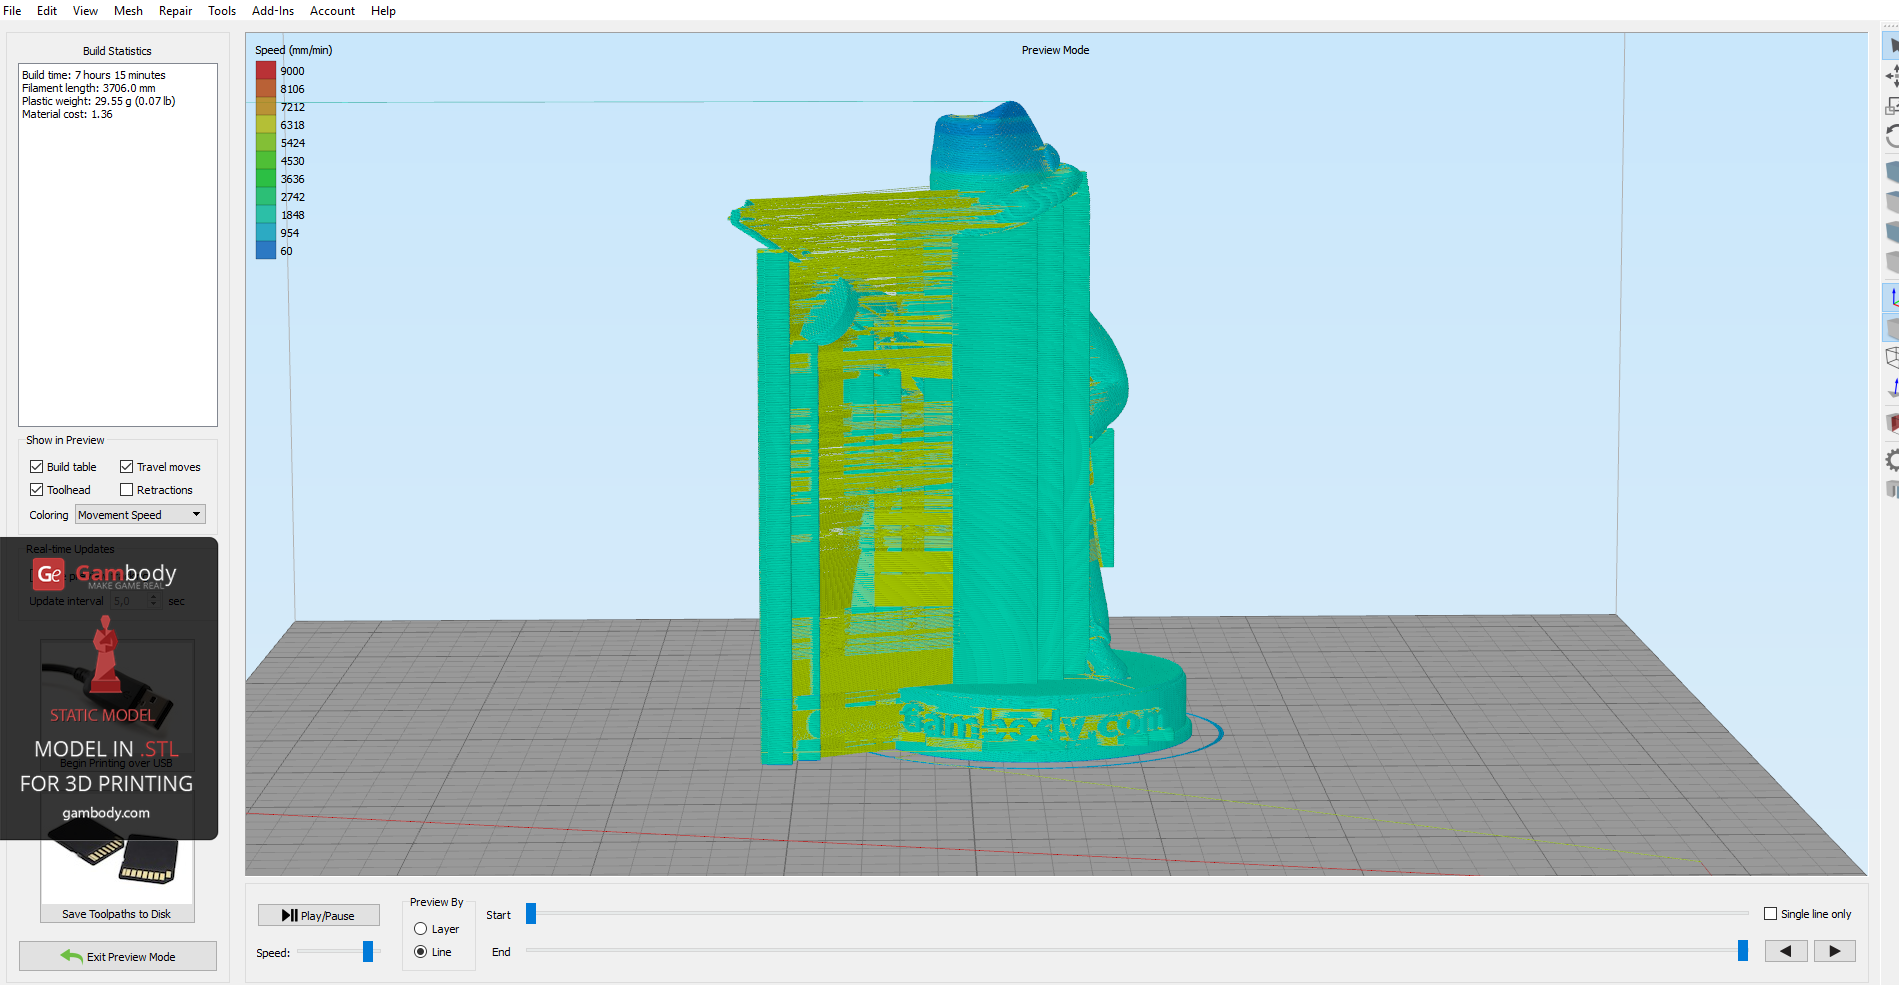Open process settings gear icon
The image size is (1899, 985).
pos(1893,460)
